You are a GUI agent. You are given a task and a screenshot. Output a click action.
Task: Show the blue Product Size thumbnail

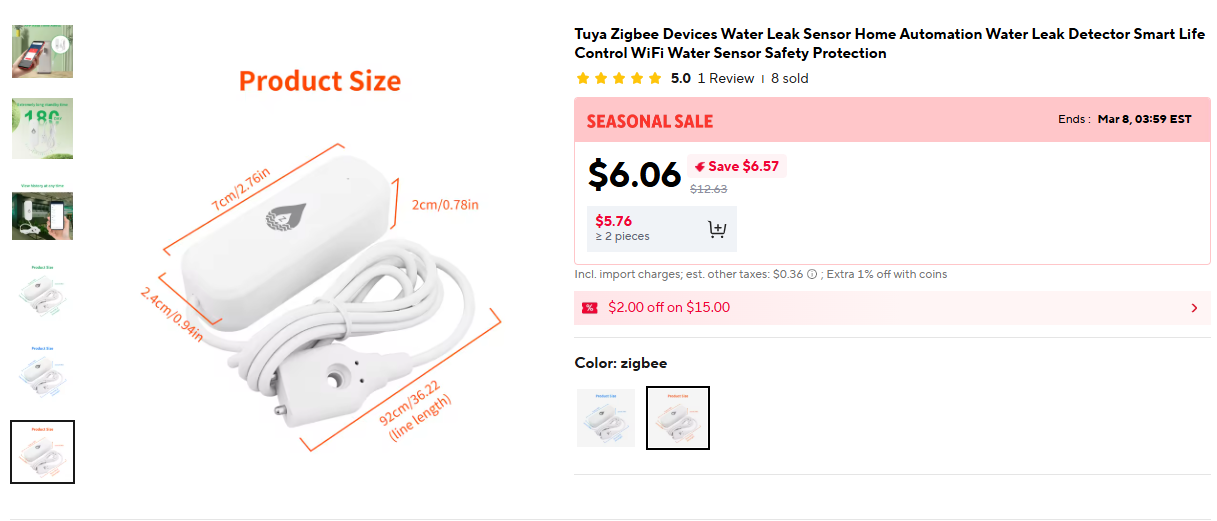[x=42, y=371]
